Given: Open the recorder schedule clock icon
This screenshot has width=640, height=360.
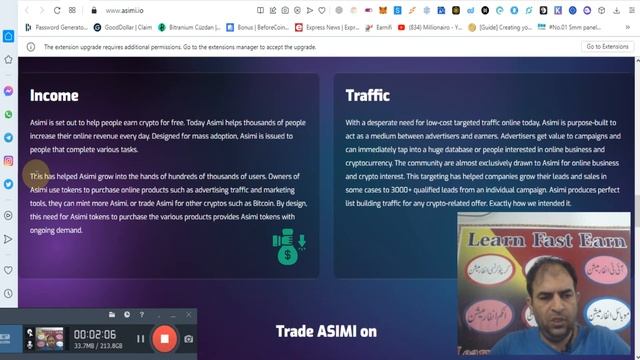Looking at the screenshot, I should click(x=127, y=315).
